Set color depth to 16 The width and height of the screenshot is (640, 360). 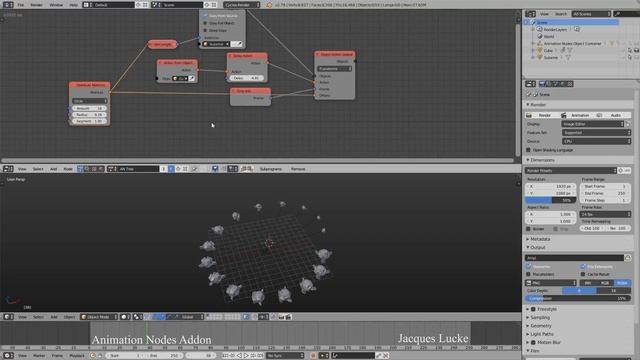click(613, 290)
